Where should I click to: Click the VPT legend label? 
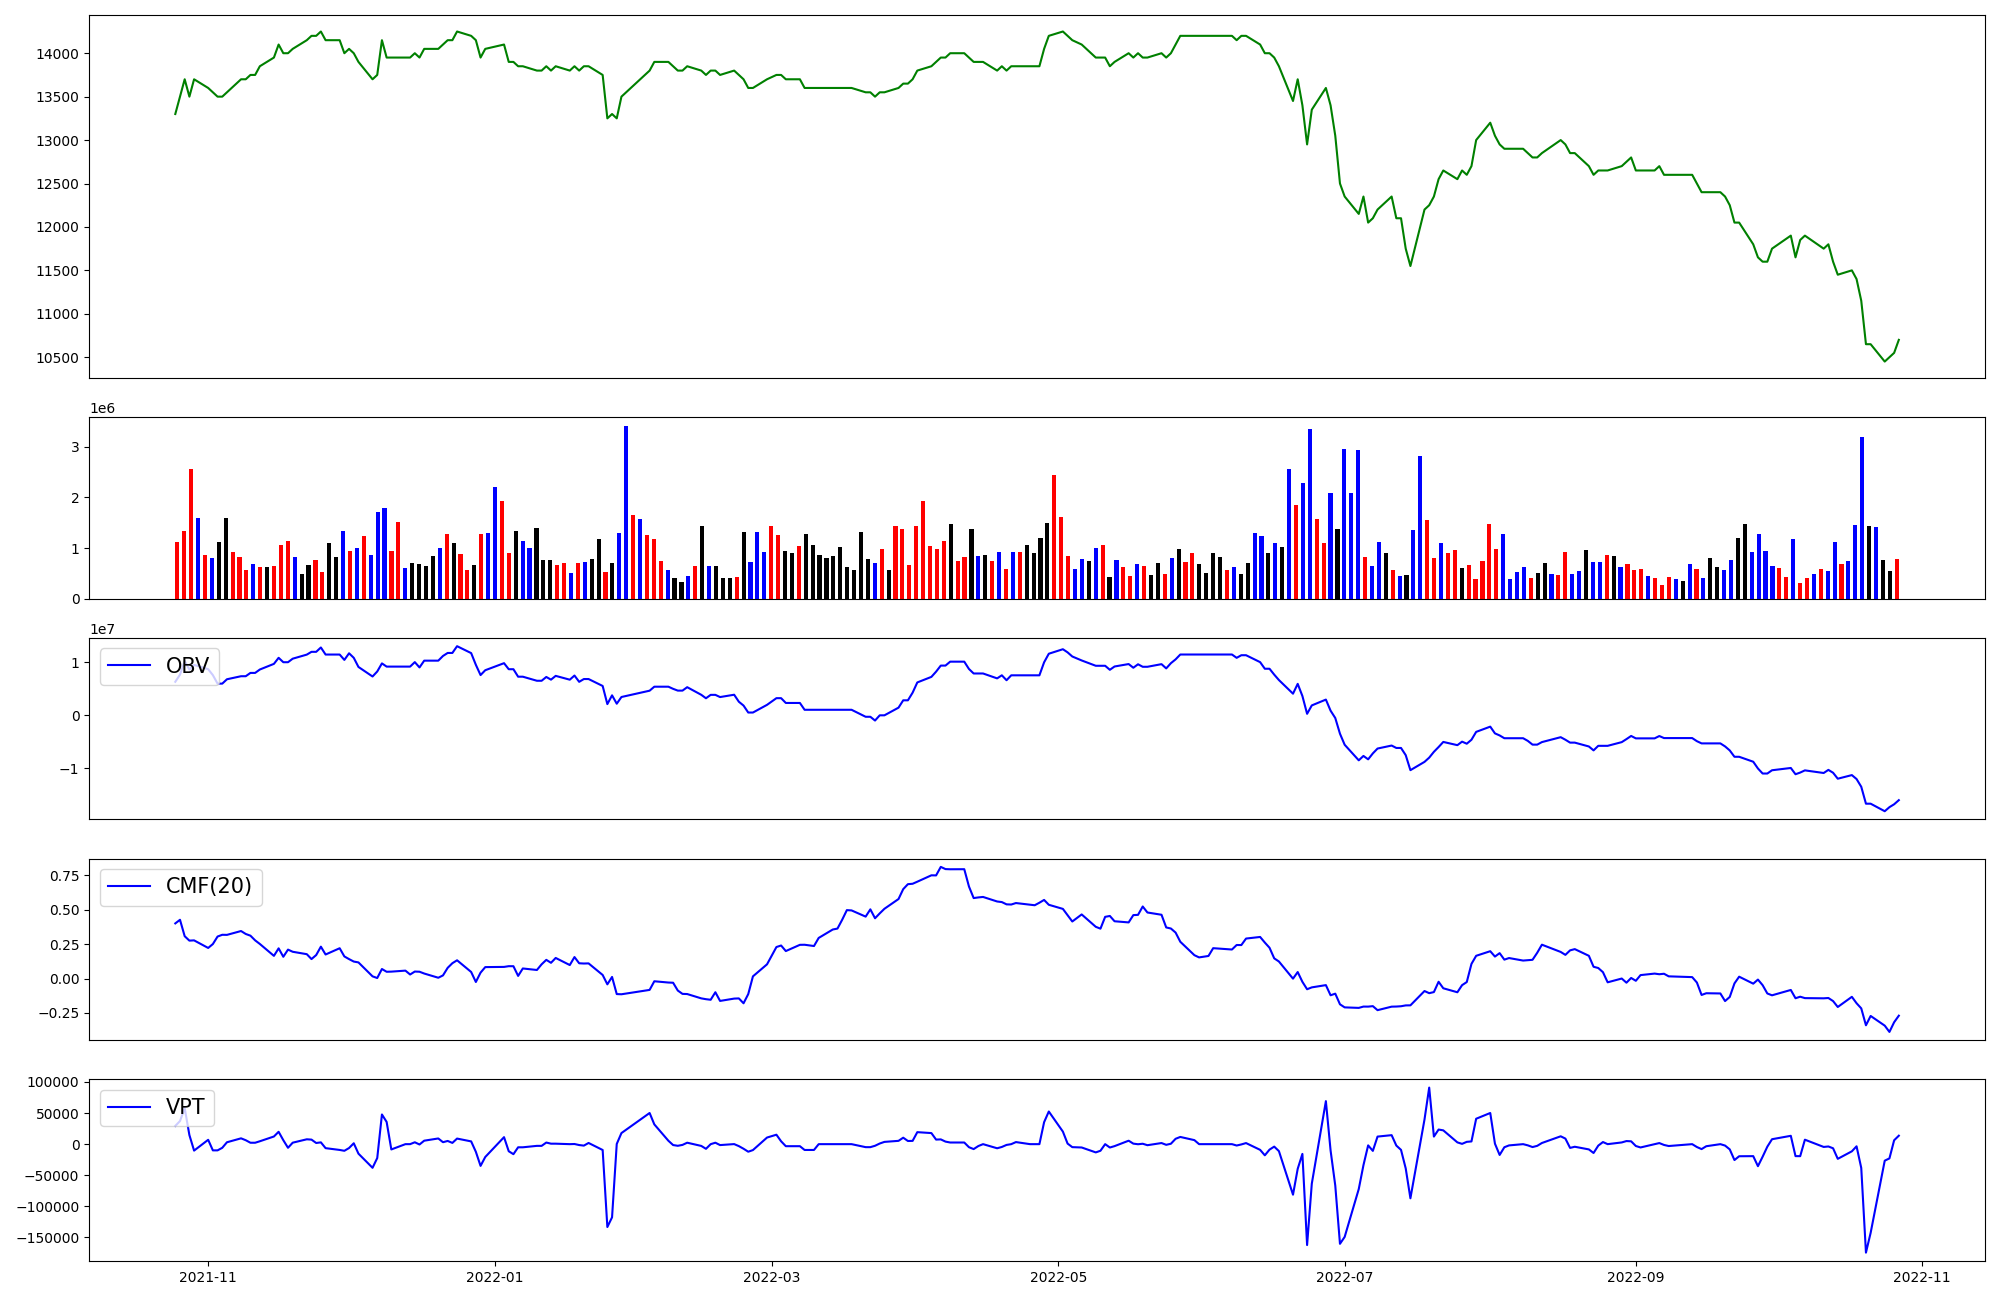pyautogui.click(x=185, y=1107)
